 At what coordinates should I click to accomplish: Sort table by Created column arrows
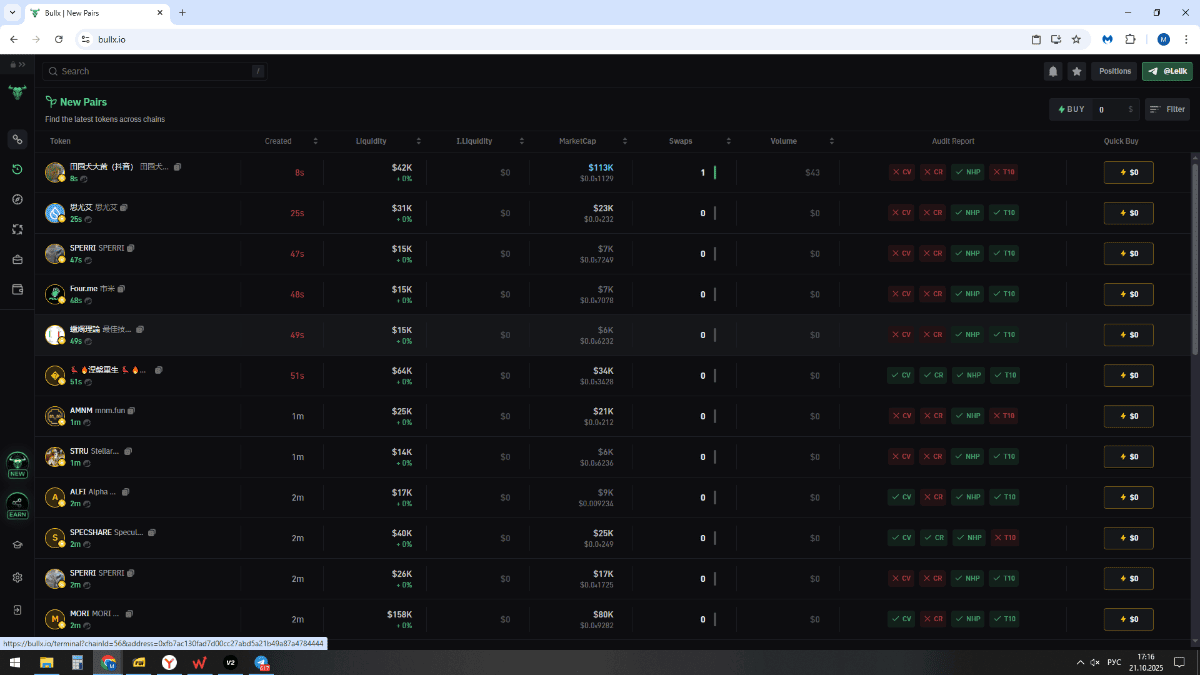point(311,141)
